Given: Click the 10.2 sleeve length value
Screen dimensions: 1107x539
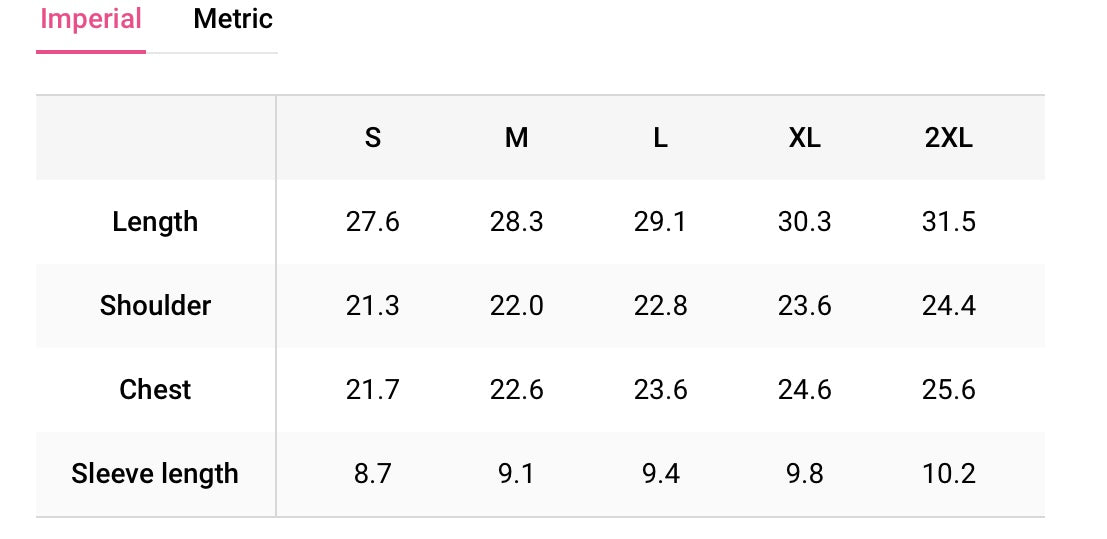Looking at the screenshot, I should coord(949,474).
